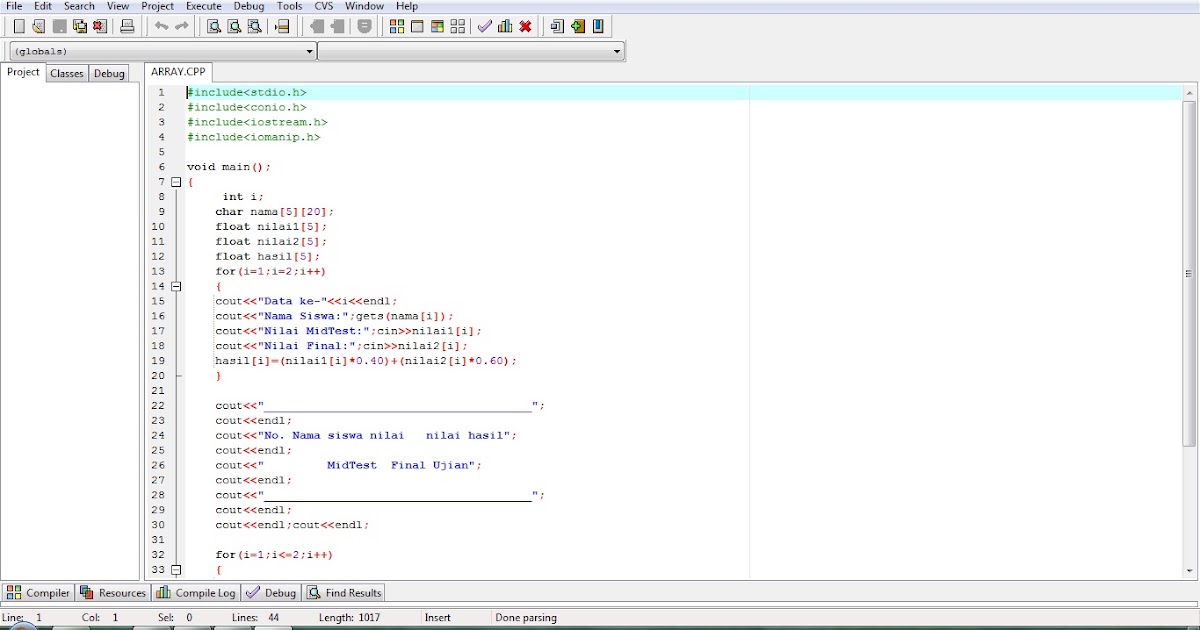The image size is (1200, 630).
Task: Click the blue book icon in toolbar
Action: (597, 26)
